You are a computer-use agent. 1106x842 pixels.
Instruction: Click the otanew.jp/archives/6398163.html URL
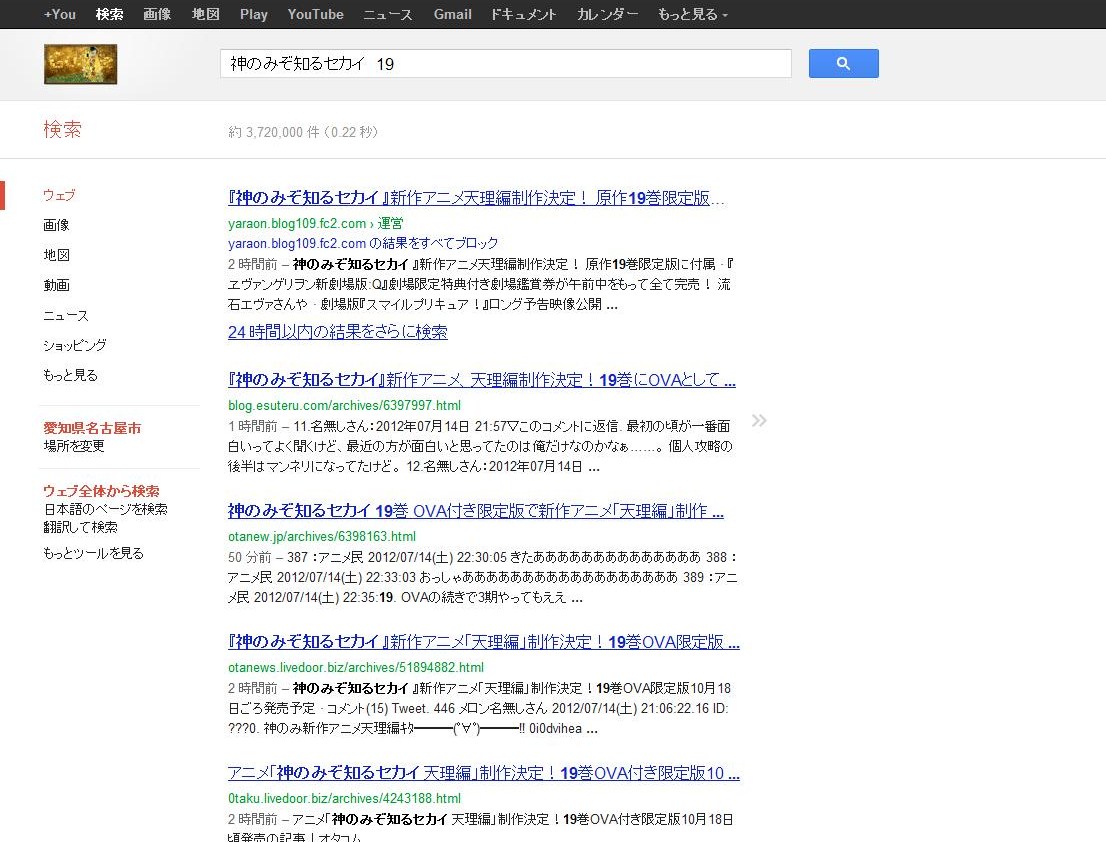point(322,537)
